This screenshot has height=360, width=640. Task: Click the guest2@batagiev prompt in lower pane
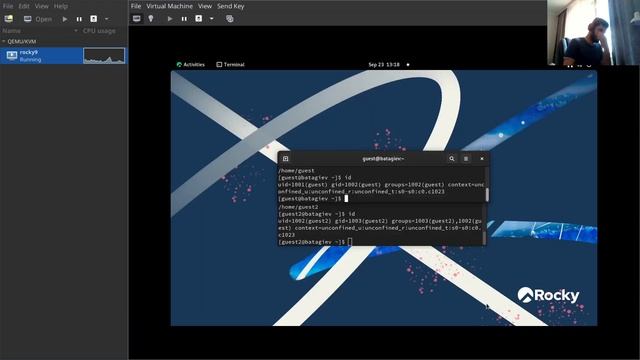(311, 242)
